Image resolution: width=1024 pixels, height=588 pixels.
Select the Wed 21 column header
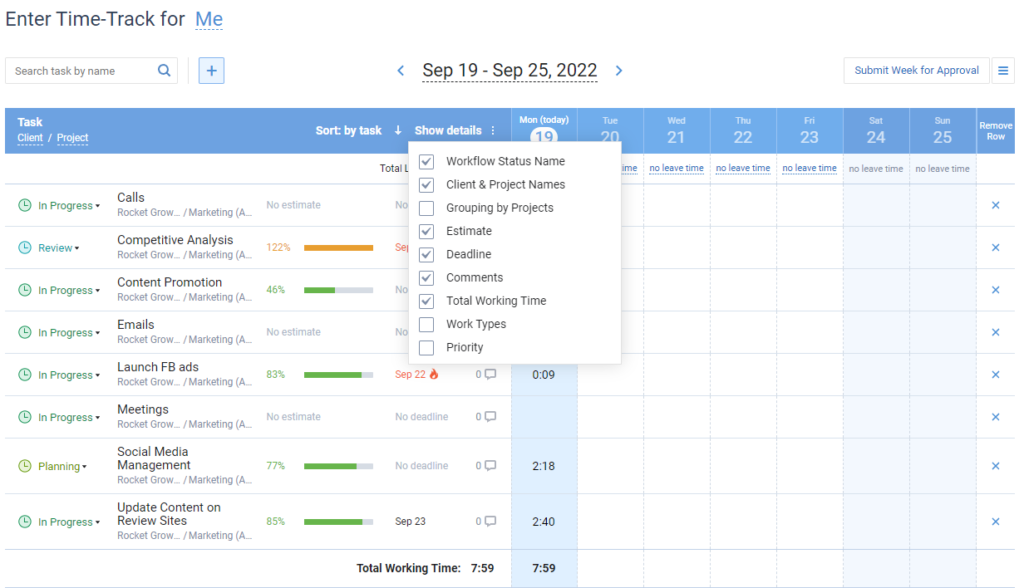(676, 128)
